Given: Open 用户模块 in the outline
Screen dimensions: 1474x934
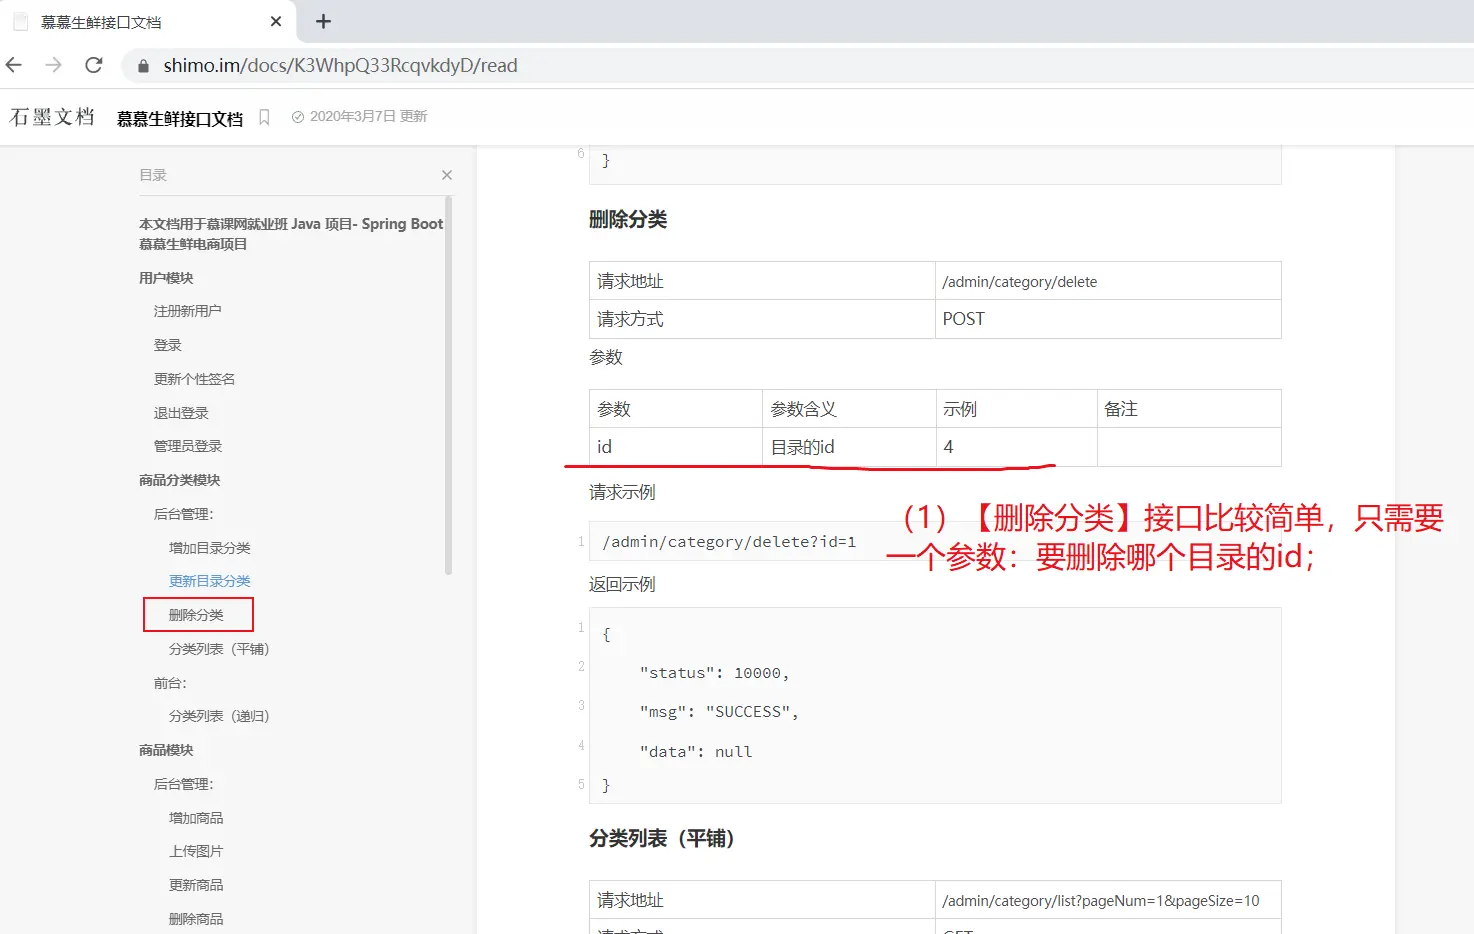Looking at the screenshot, I should (166, 278).
